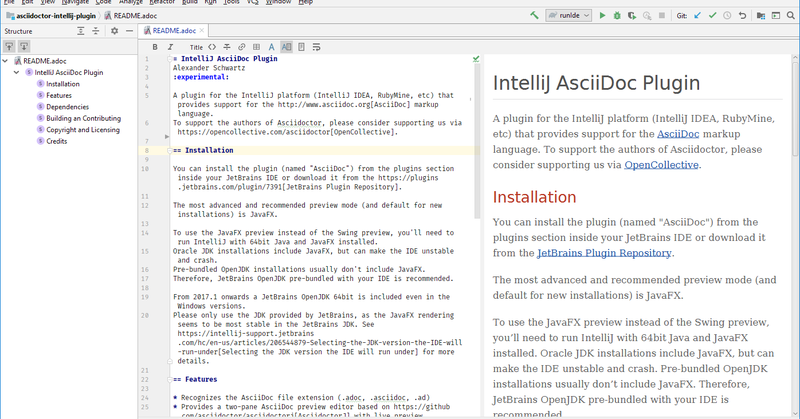Fold the Installation section in editor gutter

tap(169, 151)
